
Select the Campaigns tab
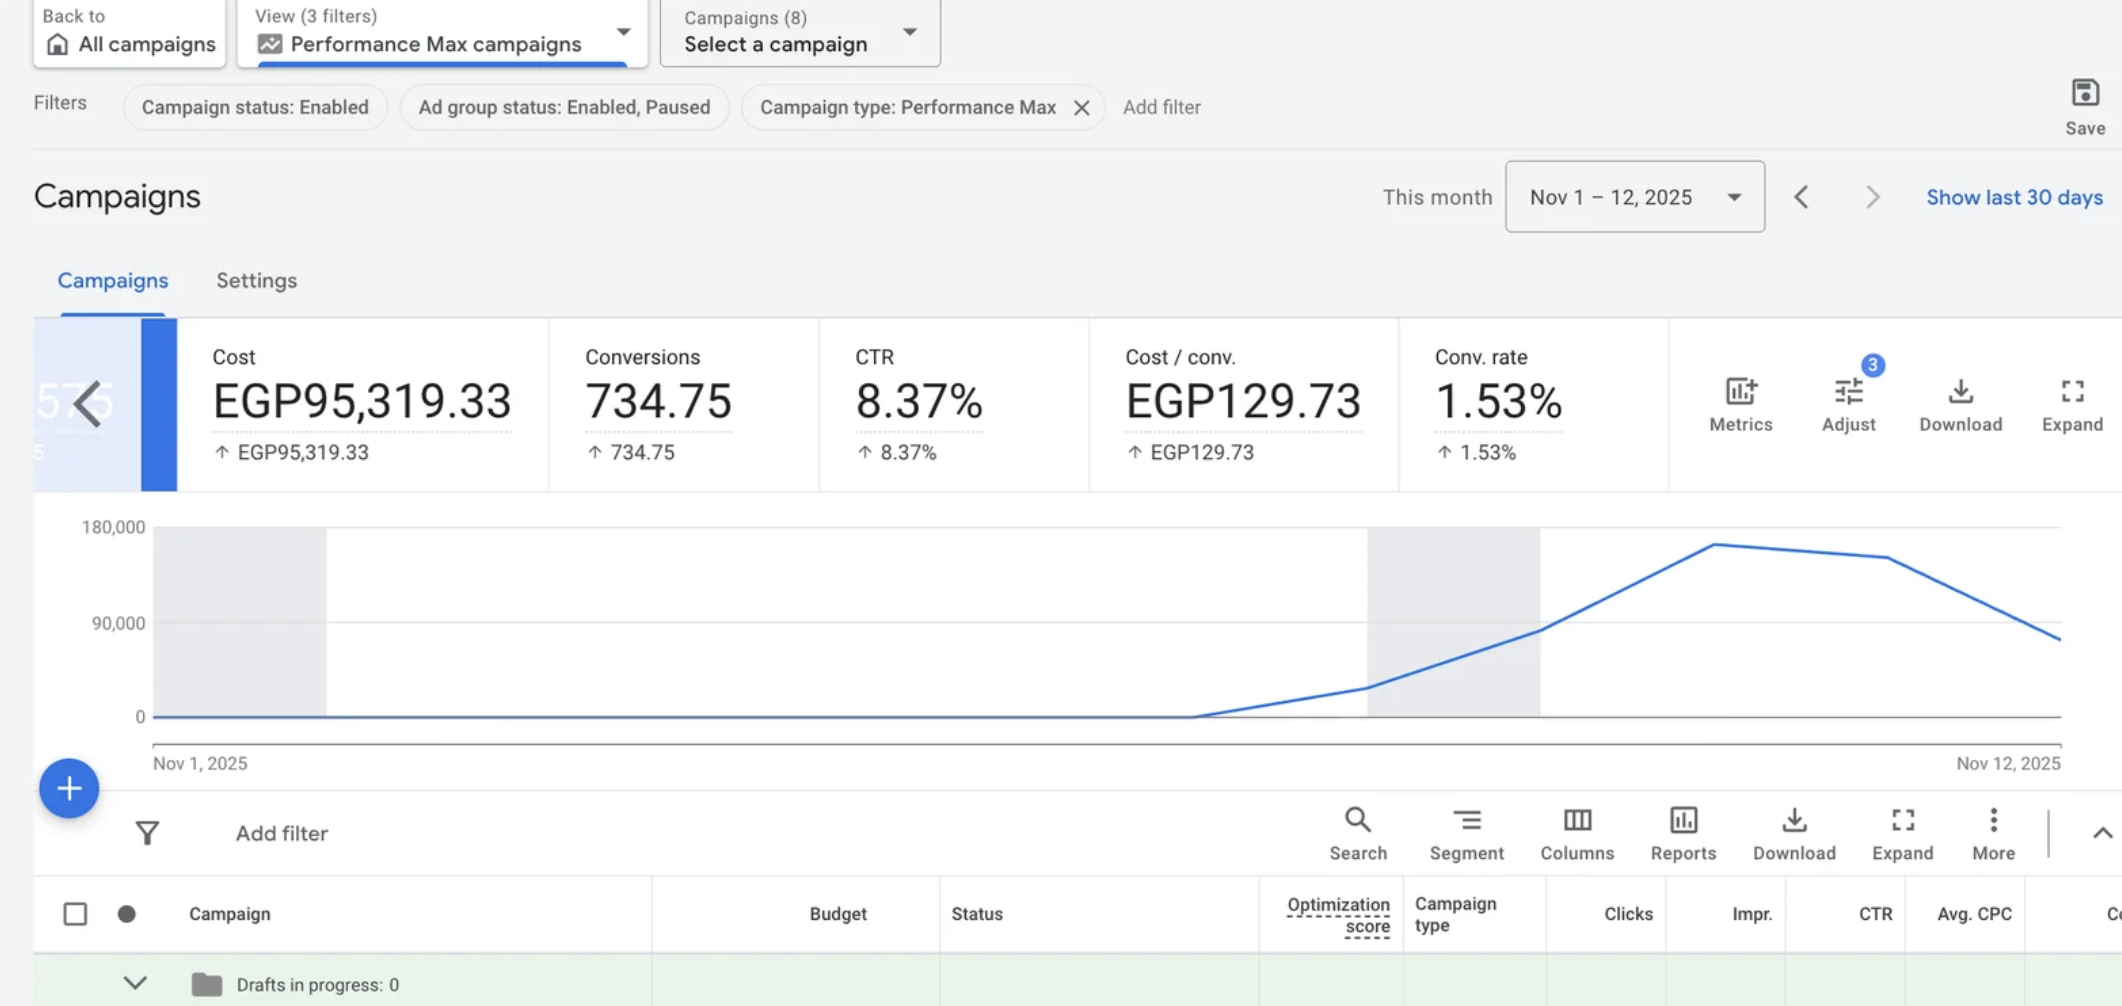(x=112, y=281)
